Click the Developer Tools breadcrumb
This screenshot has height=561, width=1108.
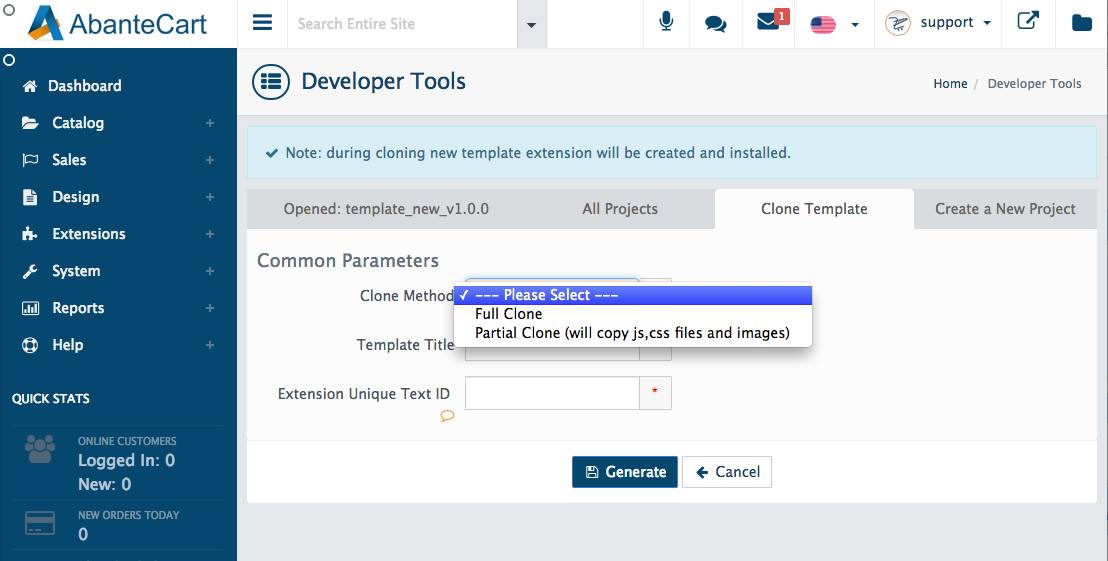tap(1035, 83)
